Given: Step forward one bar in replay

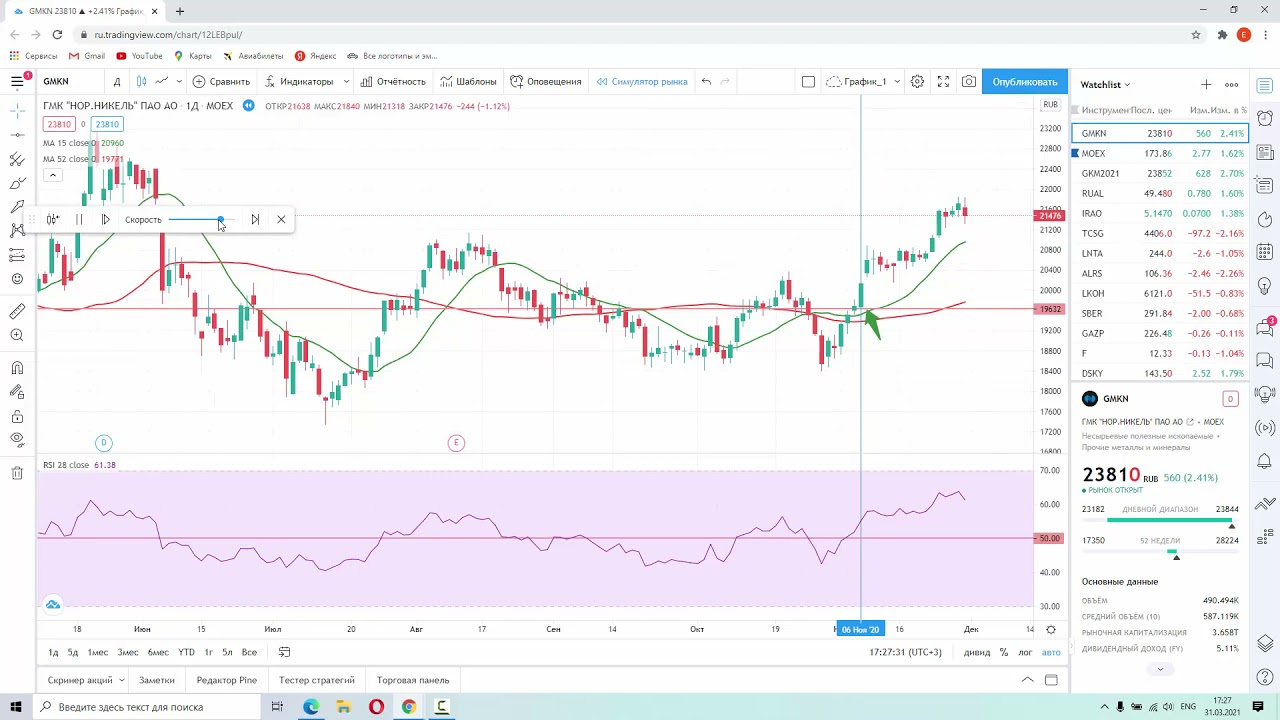Looking at the screenshot, I should (105, 219).
